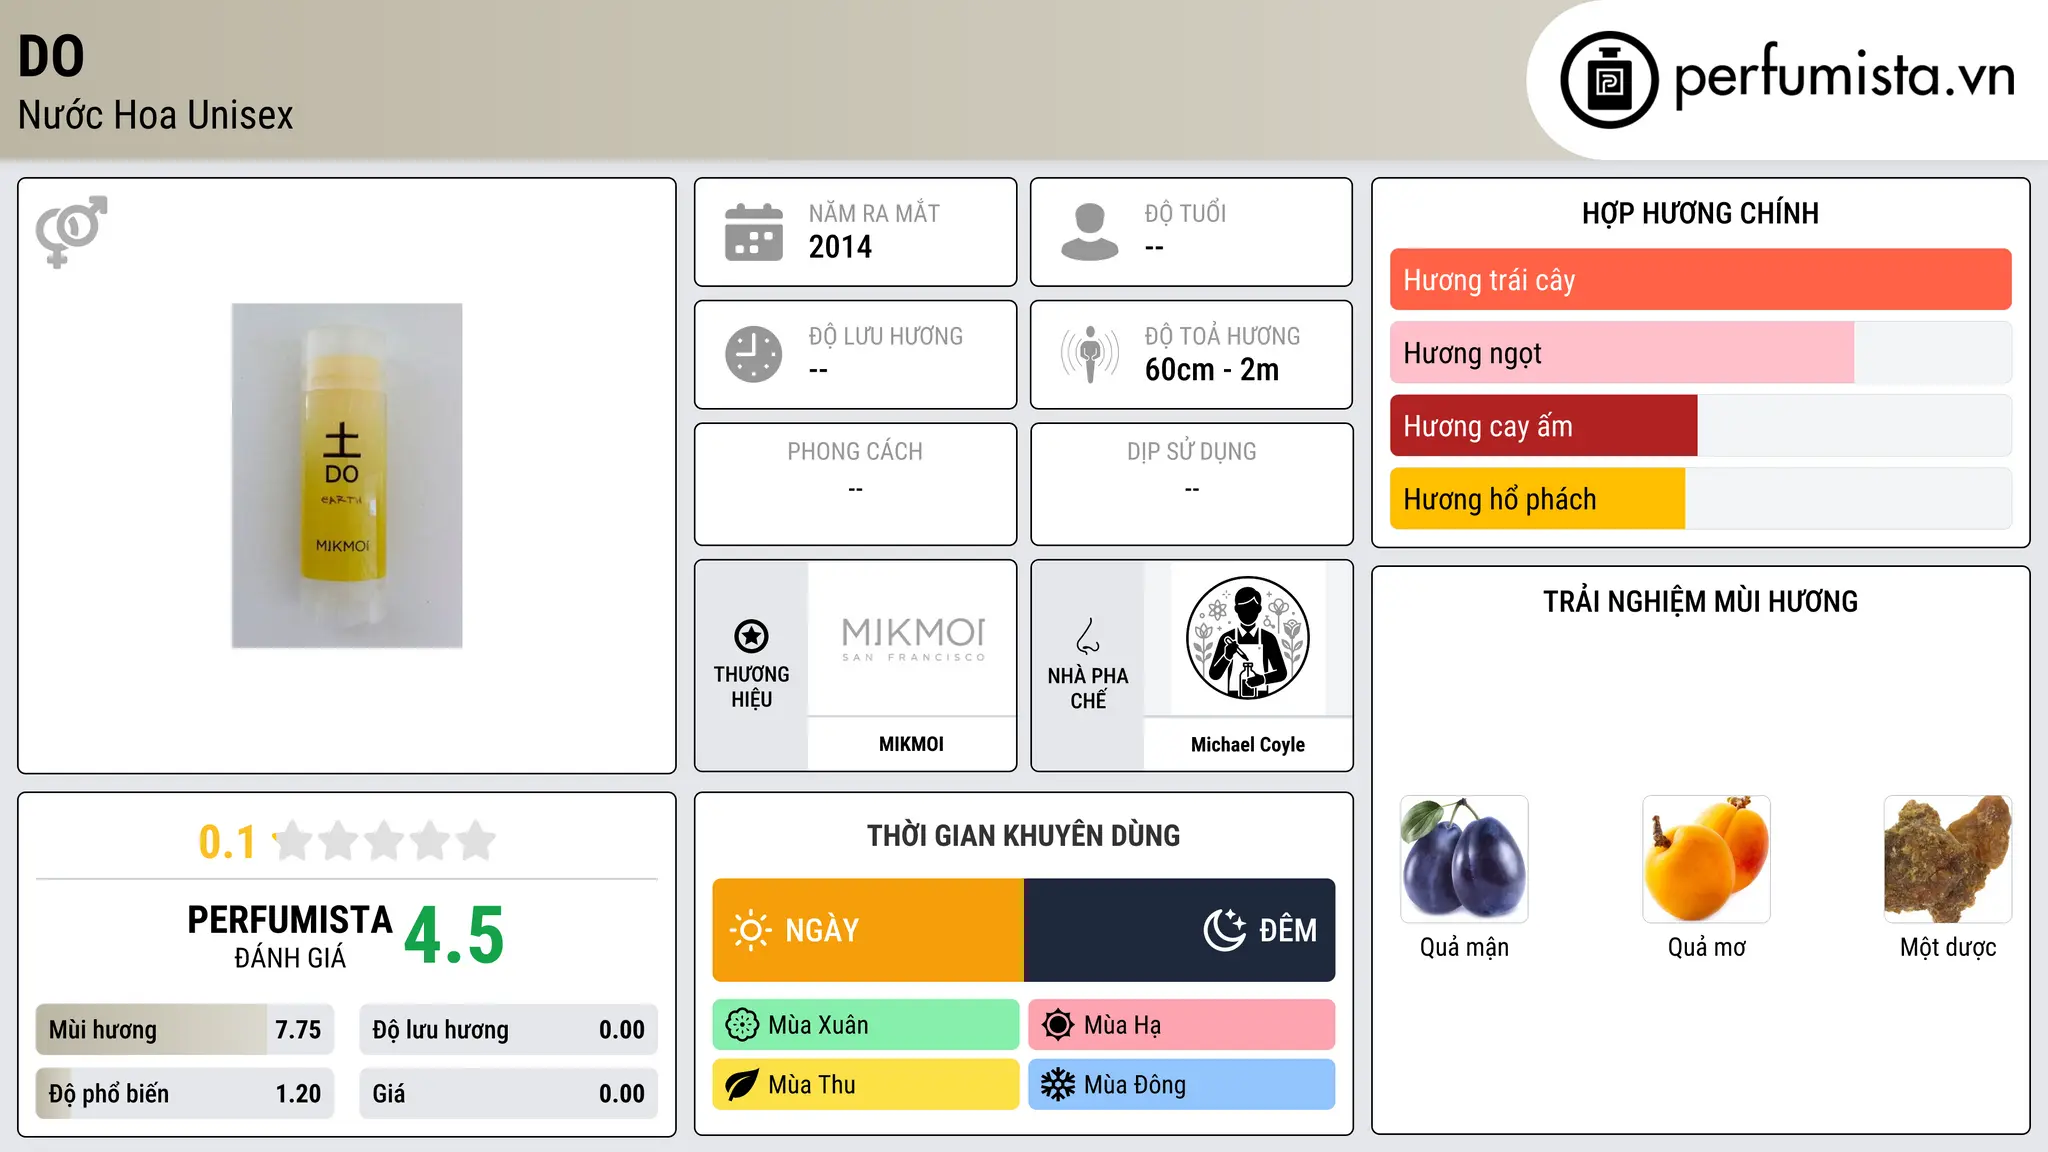Viewport: 2048px width, 1152px height.
Task: Click the Mùi hương 7.75 rating bar
Action: pos(185,1030)
